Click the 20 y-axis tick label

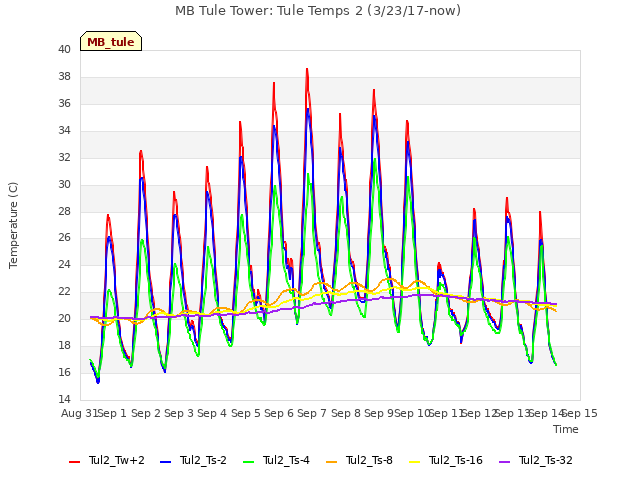pyautogui.click(x=64, y=318)
